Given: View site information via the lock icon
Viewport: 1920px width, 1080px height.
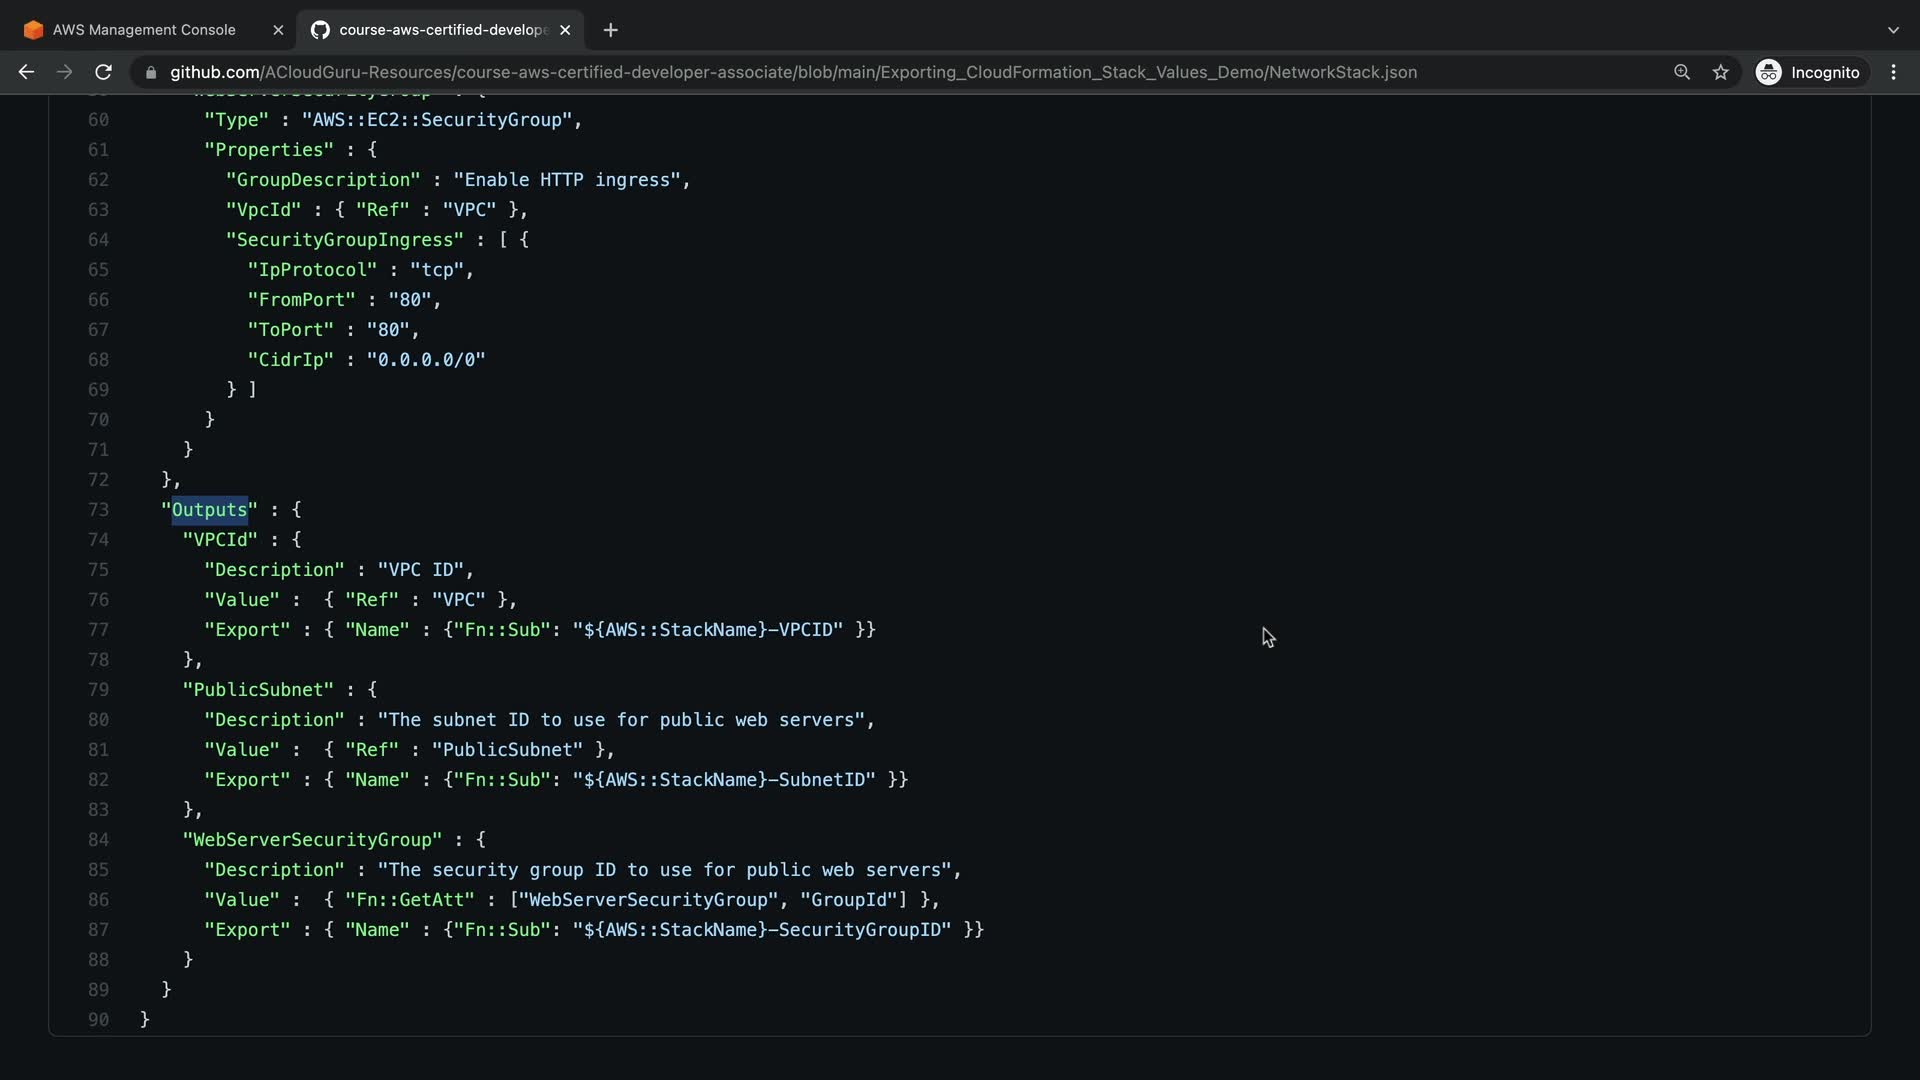Looking at the screenshot, I should (151, 72).
